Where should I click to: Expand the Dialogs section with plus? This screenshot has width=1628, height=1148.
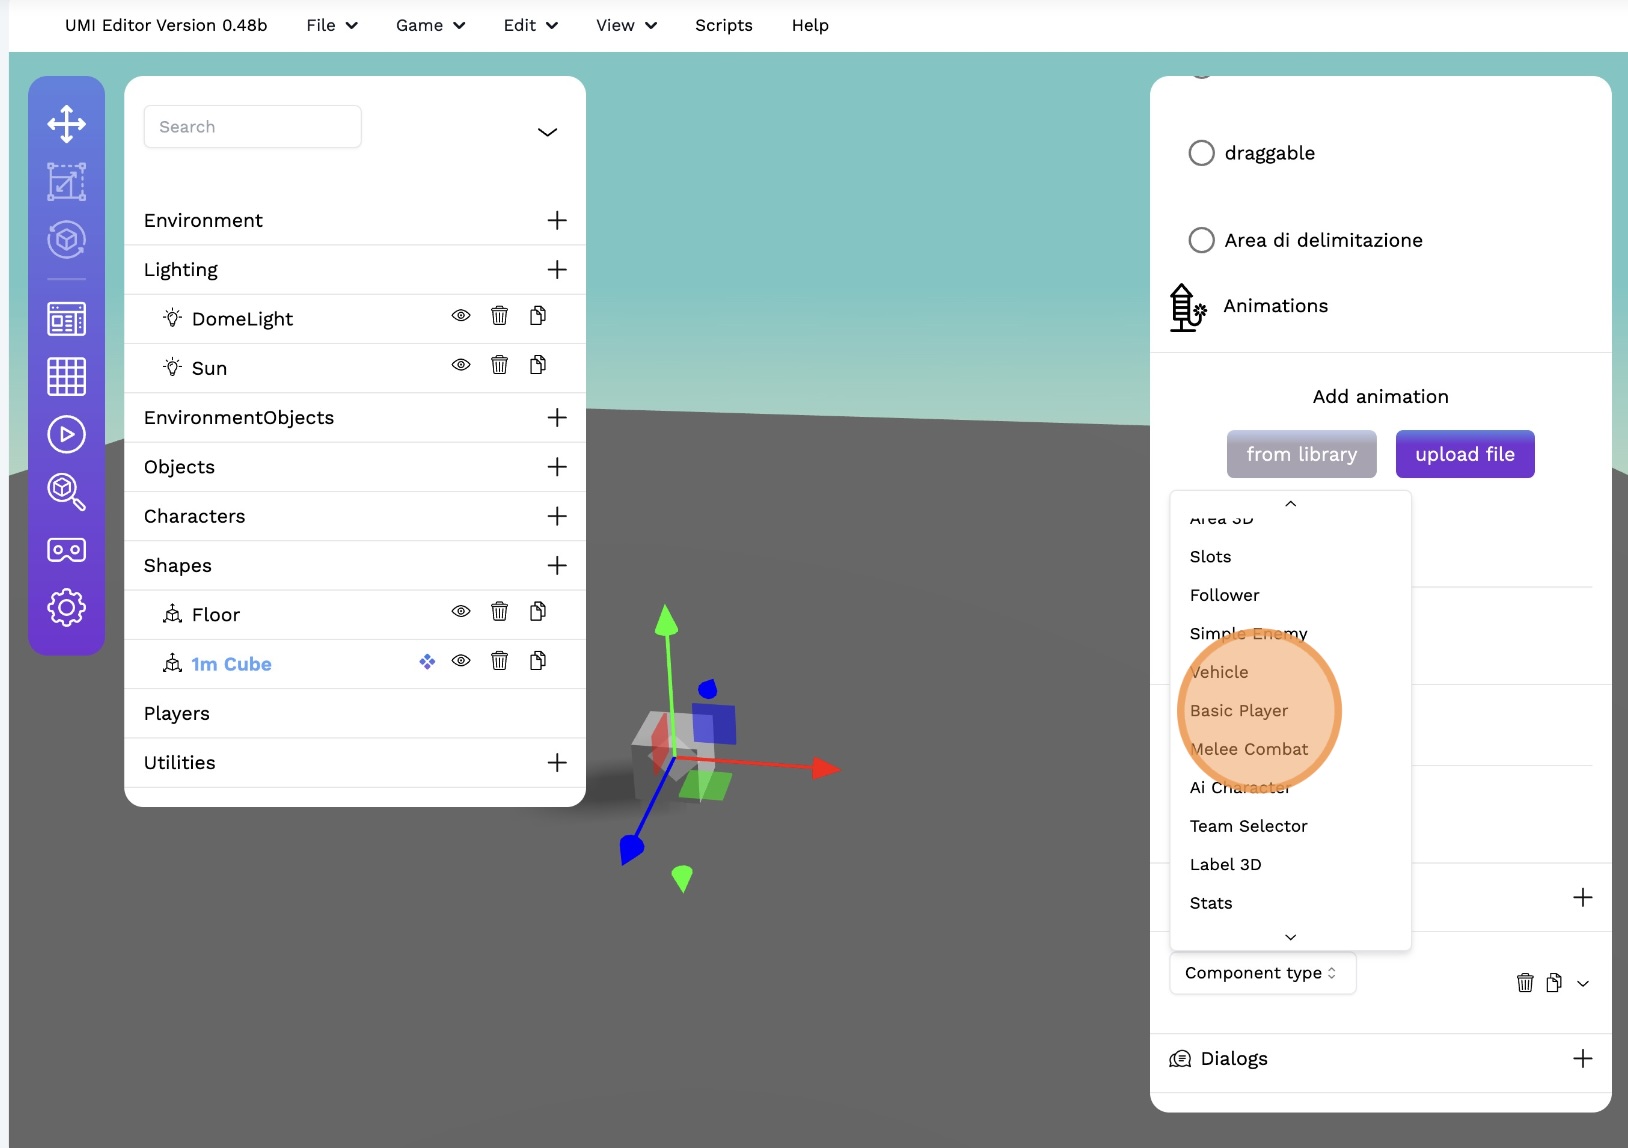(1582, 1058)
